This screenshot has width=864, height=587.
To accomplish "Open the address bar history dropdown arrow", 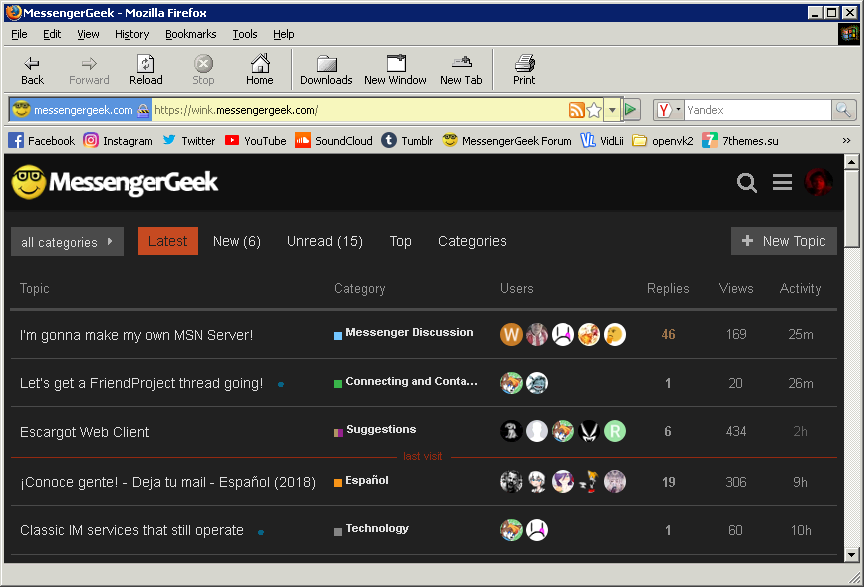I will coord(612,110).
